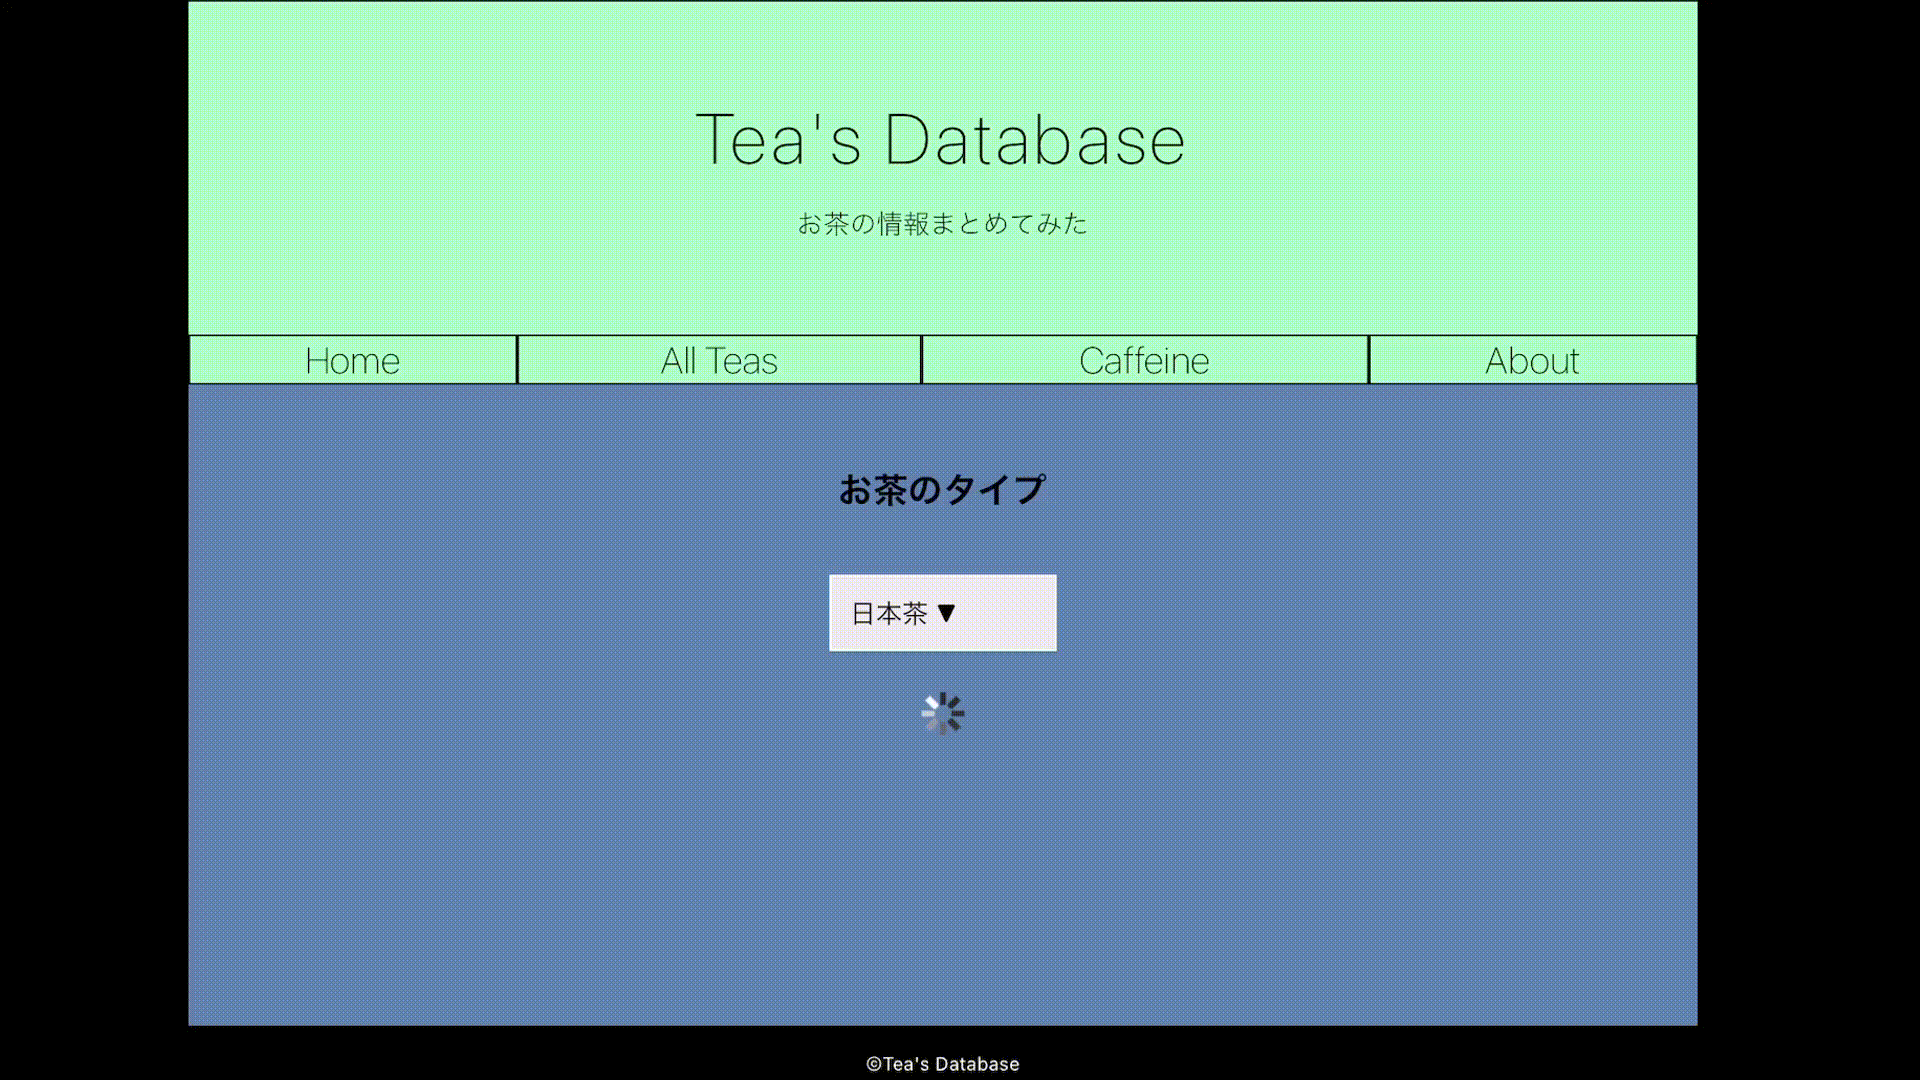Click the blank right side of 日本茶 box
This screenshot has width=1920, height=1080.
point(1015,613)
